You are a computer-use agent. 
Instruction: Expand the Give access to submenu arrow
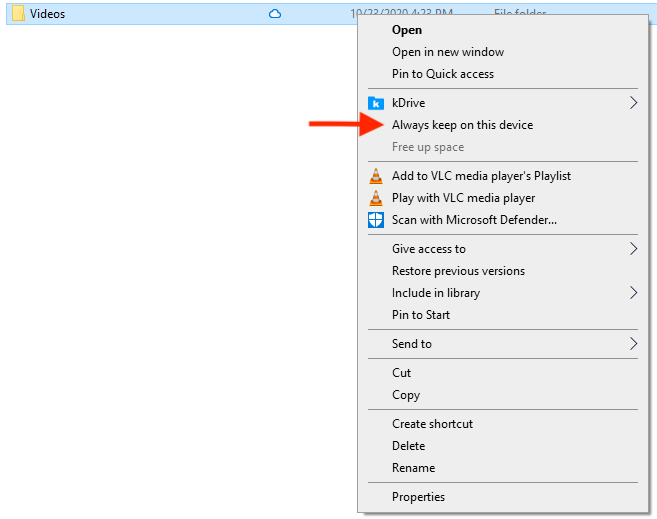click(633, 249)
